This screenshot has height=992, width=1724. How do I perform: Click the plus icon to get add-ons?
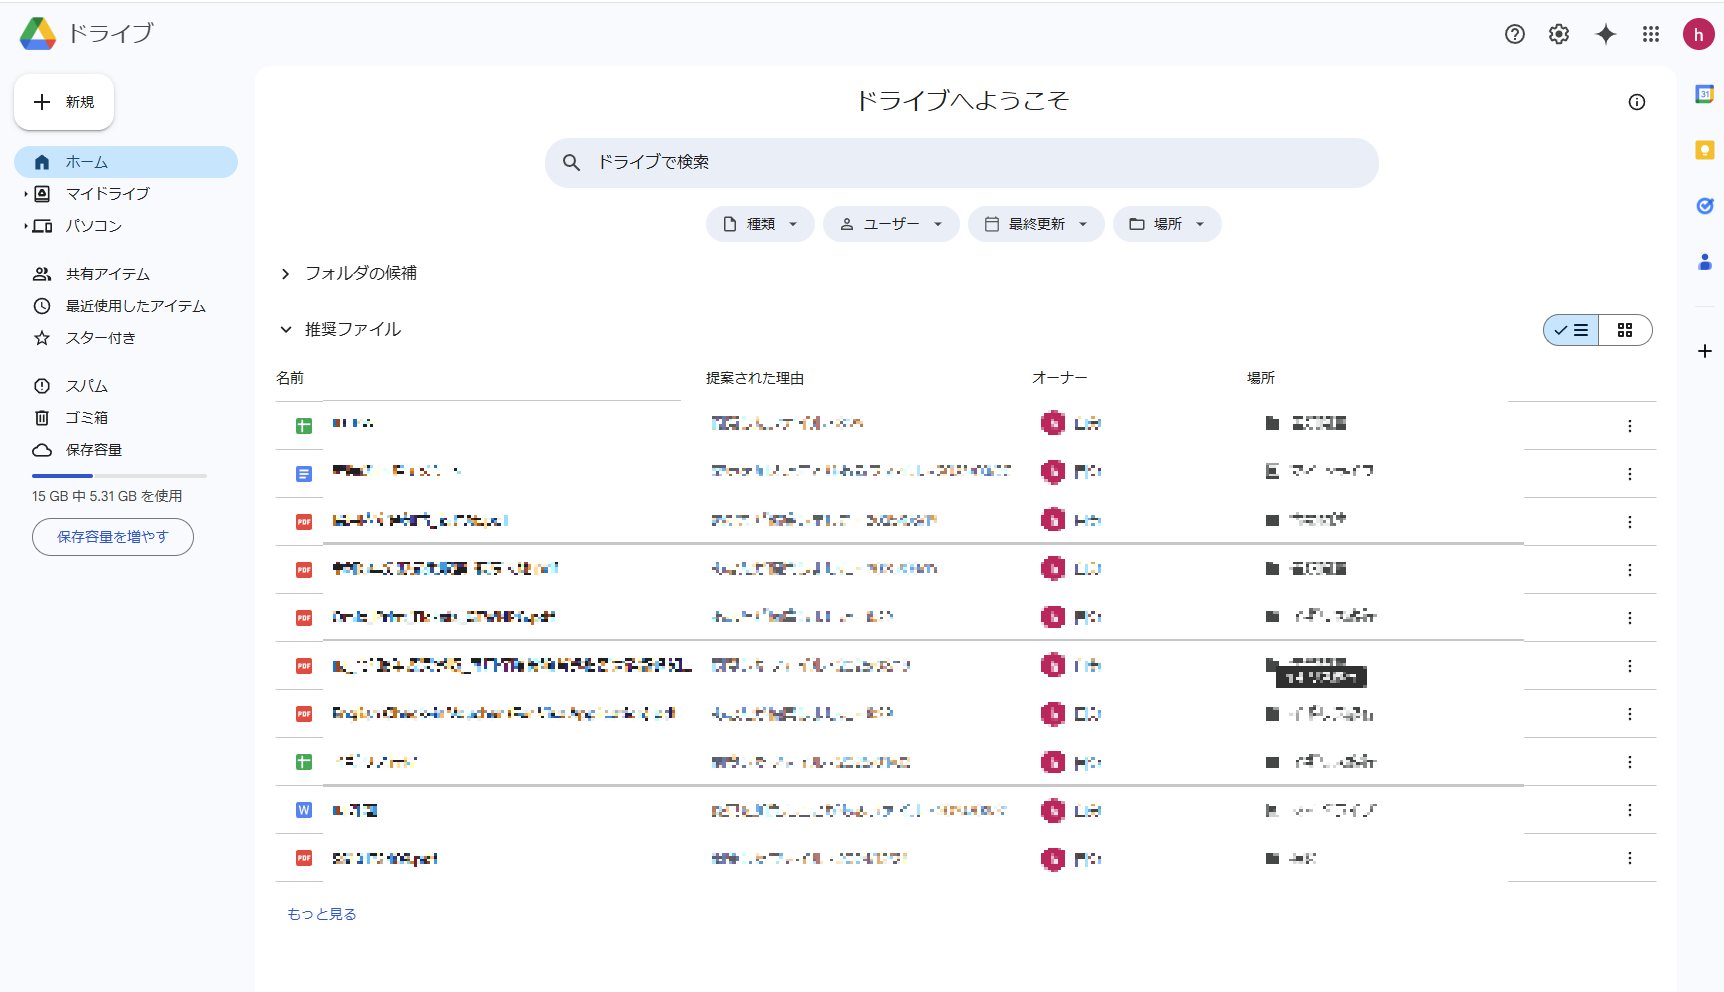(1705, 351)
